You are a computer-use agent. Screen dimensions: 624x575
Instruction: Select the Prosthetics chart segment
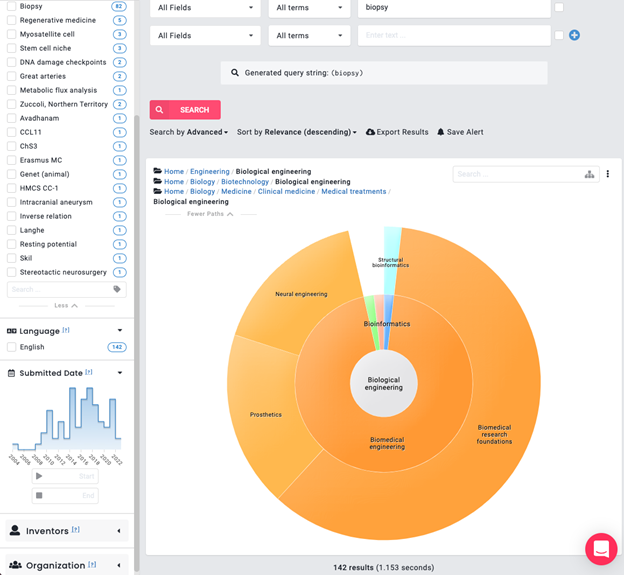[x=265, y=414]
